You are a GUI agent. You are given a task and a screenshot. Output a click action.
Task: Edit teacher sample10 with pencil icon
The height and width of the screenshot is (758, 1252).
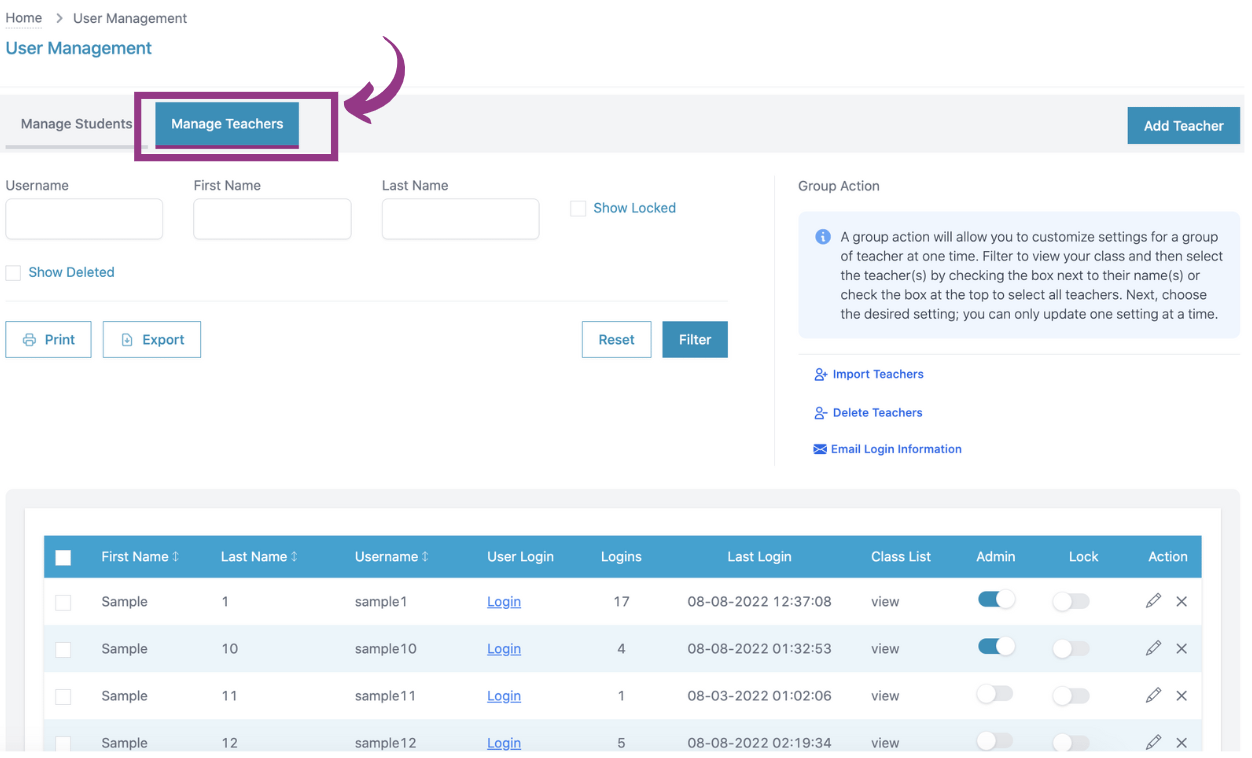point(1153,648)
